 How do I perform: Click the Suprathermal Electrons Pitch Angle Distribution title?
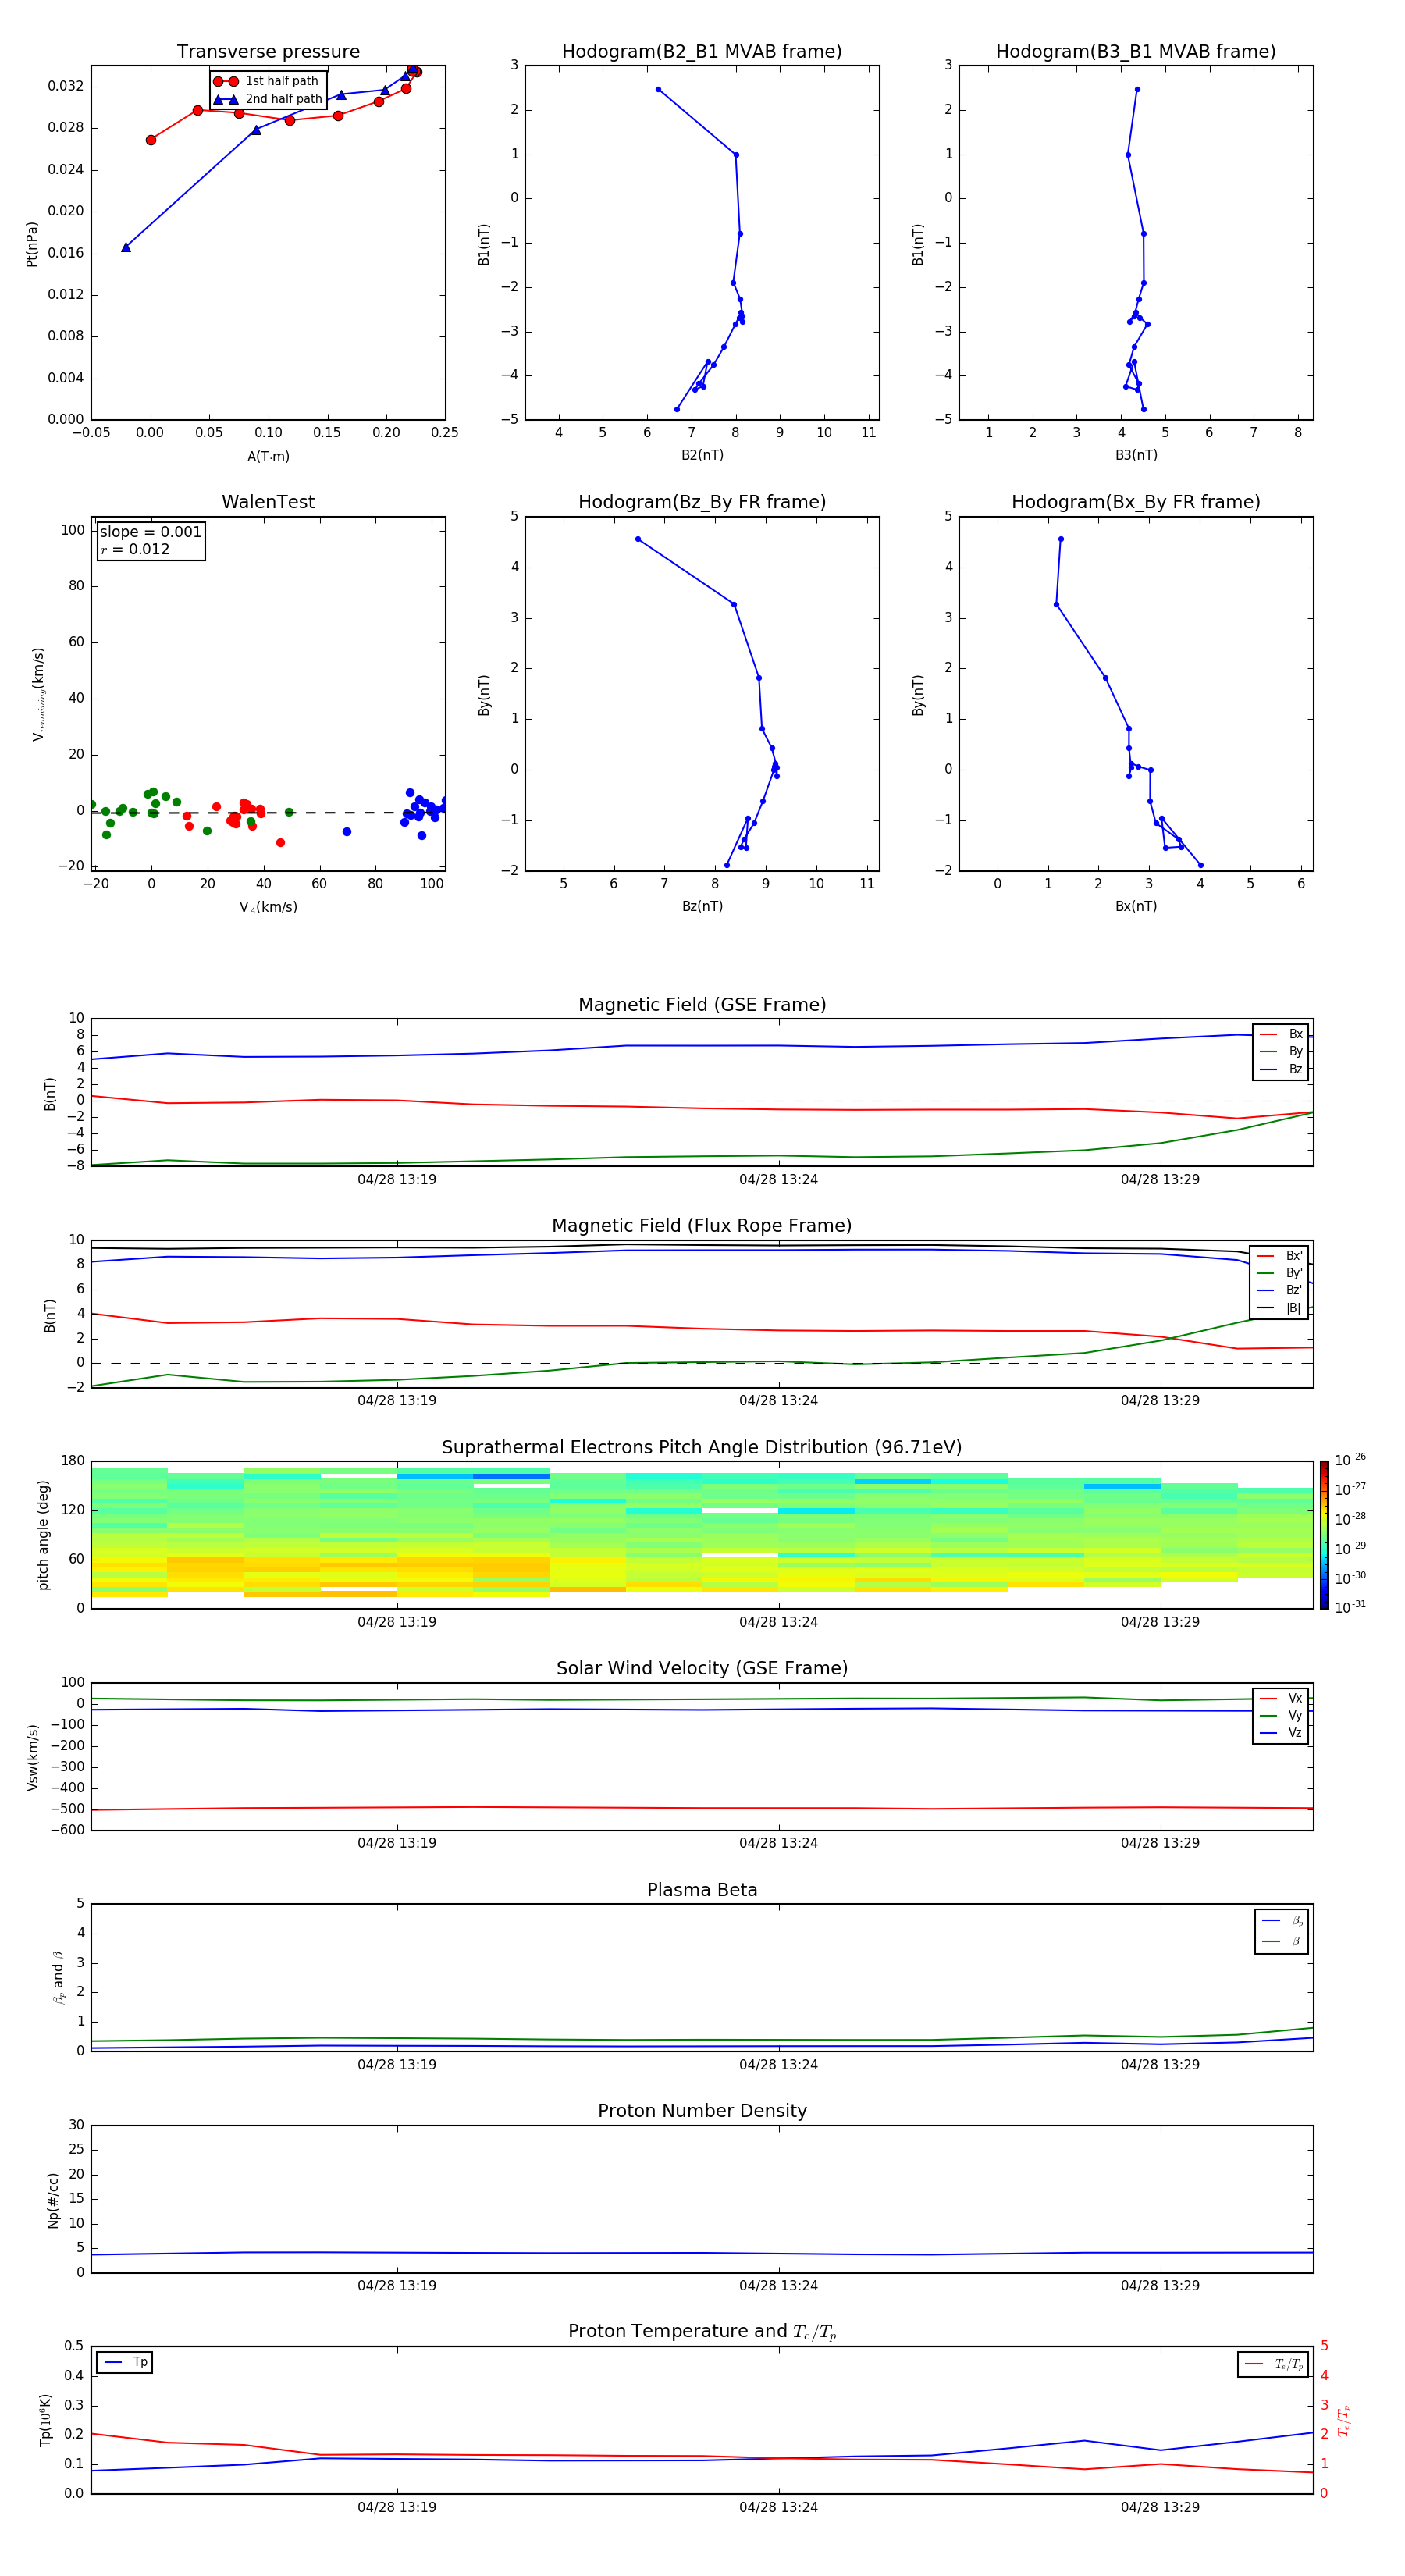click(x=701, y=1447)
